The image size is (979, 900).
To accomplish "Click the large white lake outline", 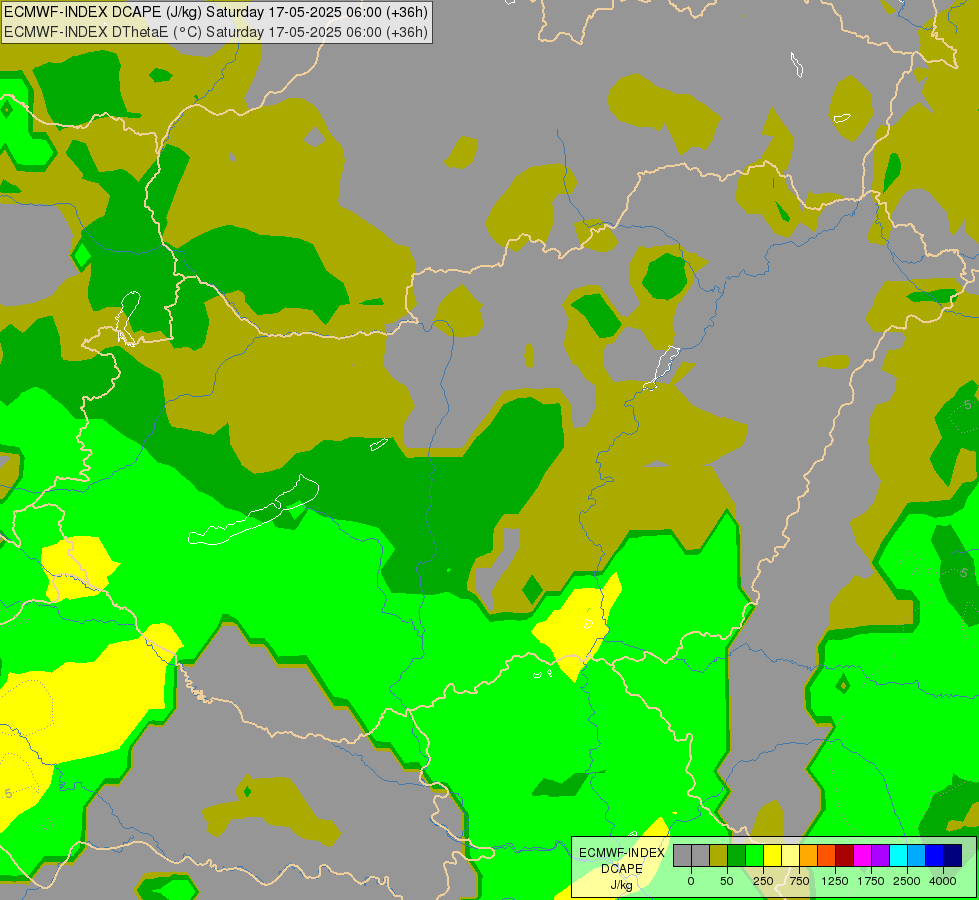I will click(x=253, y=510).
